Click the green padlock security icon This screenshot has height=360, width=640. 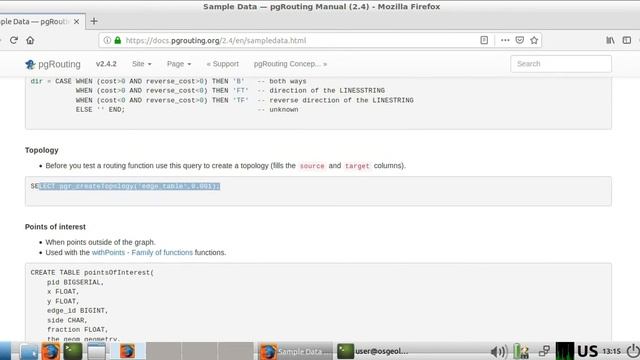point(118,40)
